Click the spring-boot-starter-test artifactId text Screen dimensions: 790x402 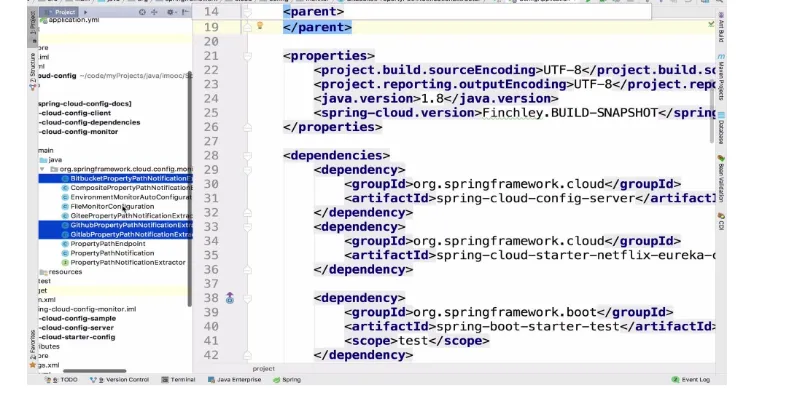coord(528,326)
